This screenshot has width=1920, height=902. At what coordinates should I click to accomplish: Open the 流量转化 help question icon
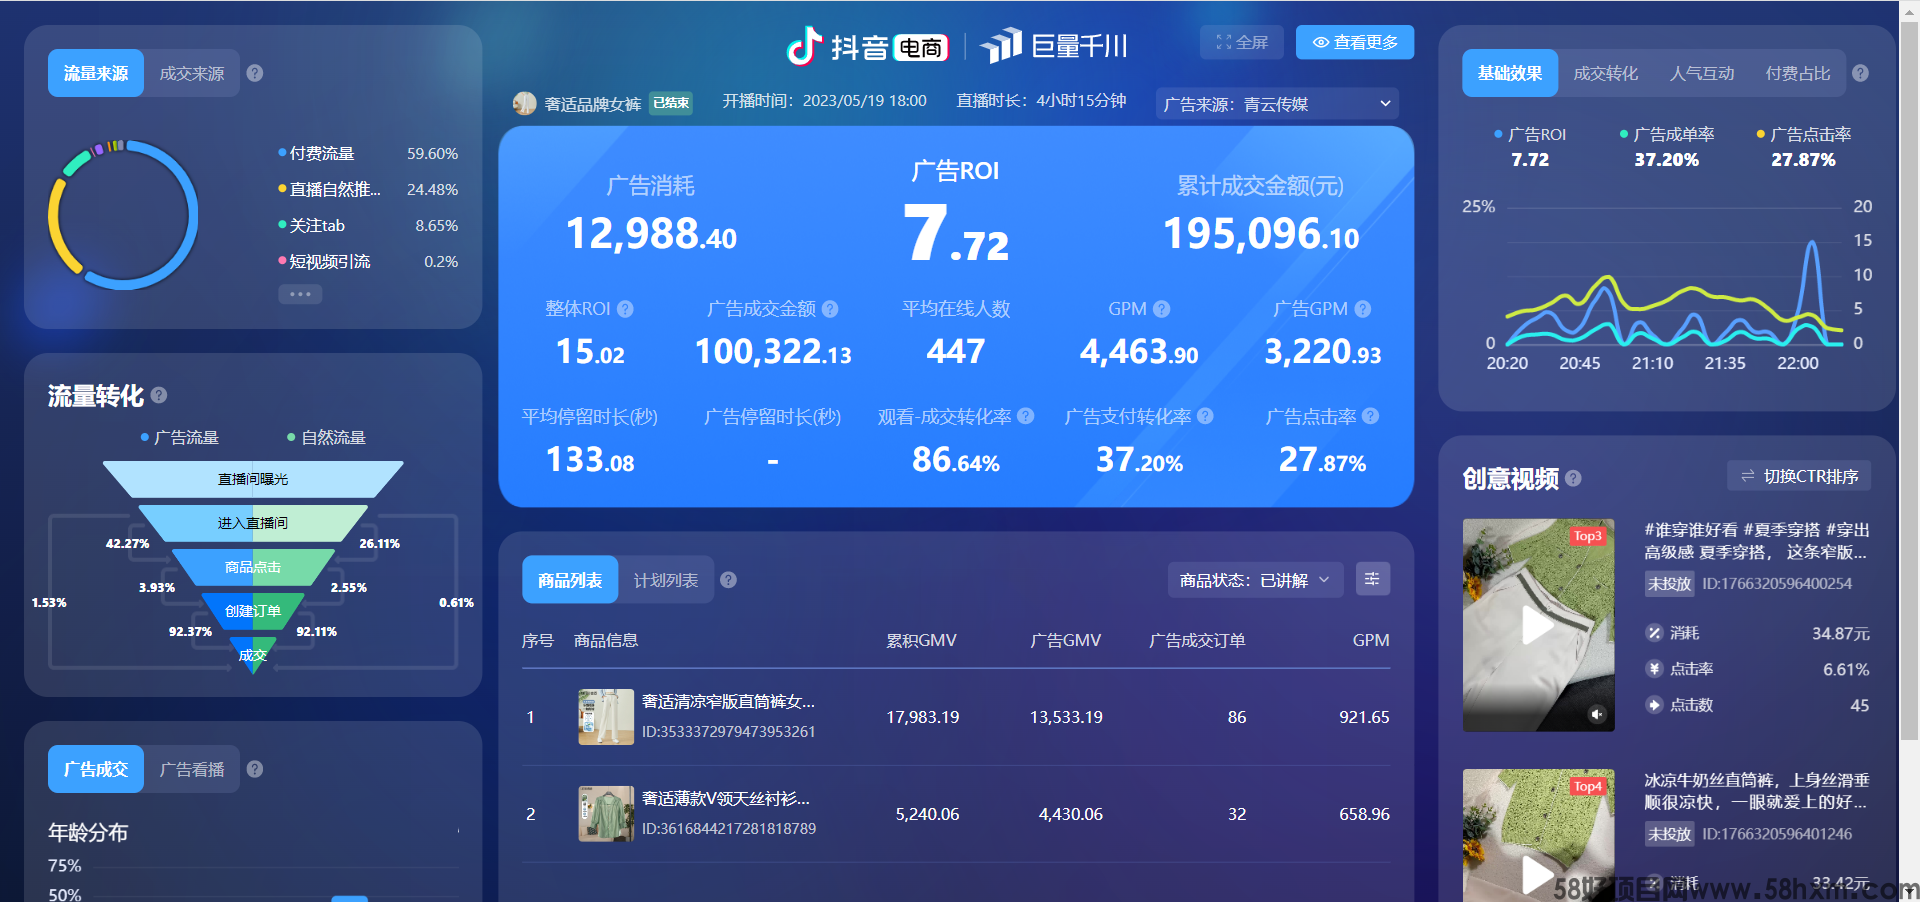click(x=159, y=395)
